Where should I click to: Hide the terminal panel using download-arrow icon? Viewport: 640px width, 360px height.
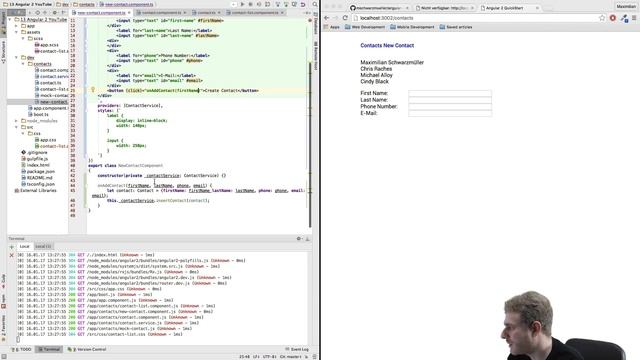point(307,238)
